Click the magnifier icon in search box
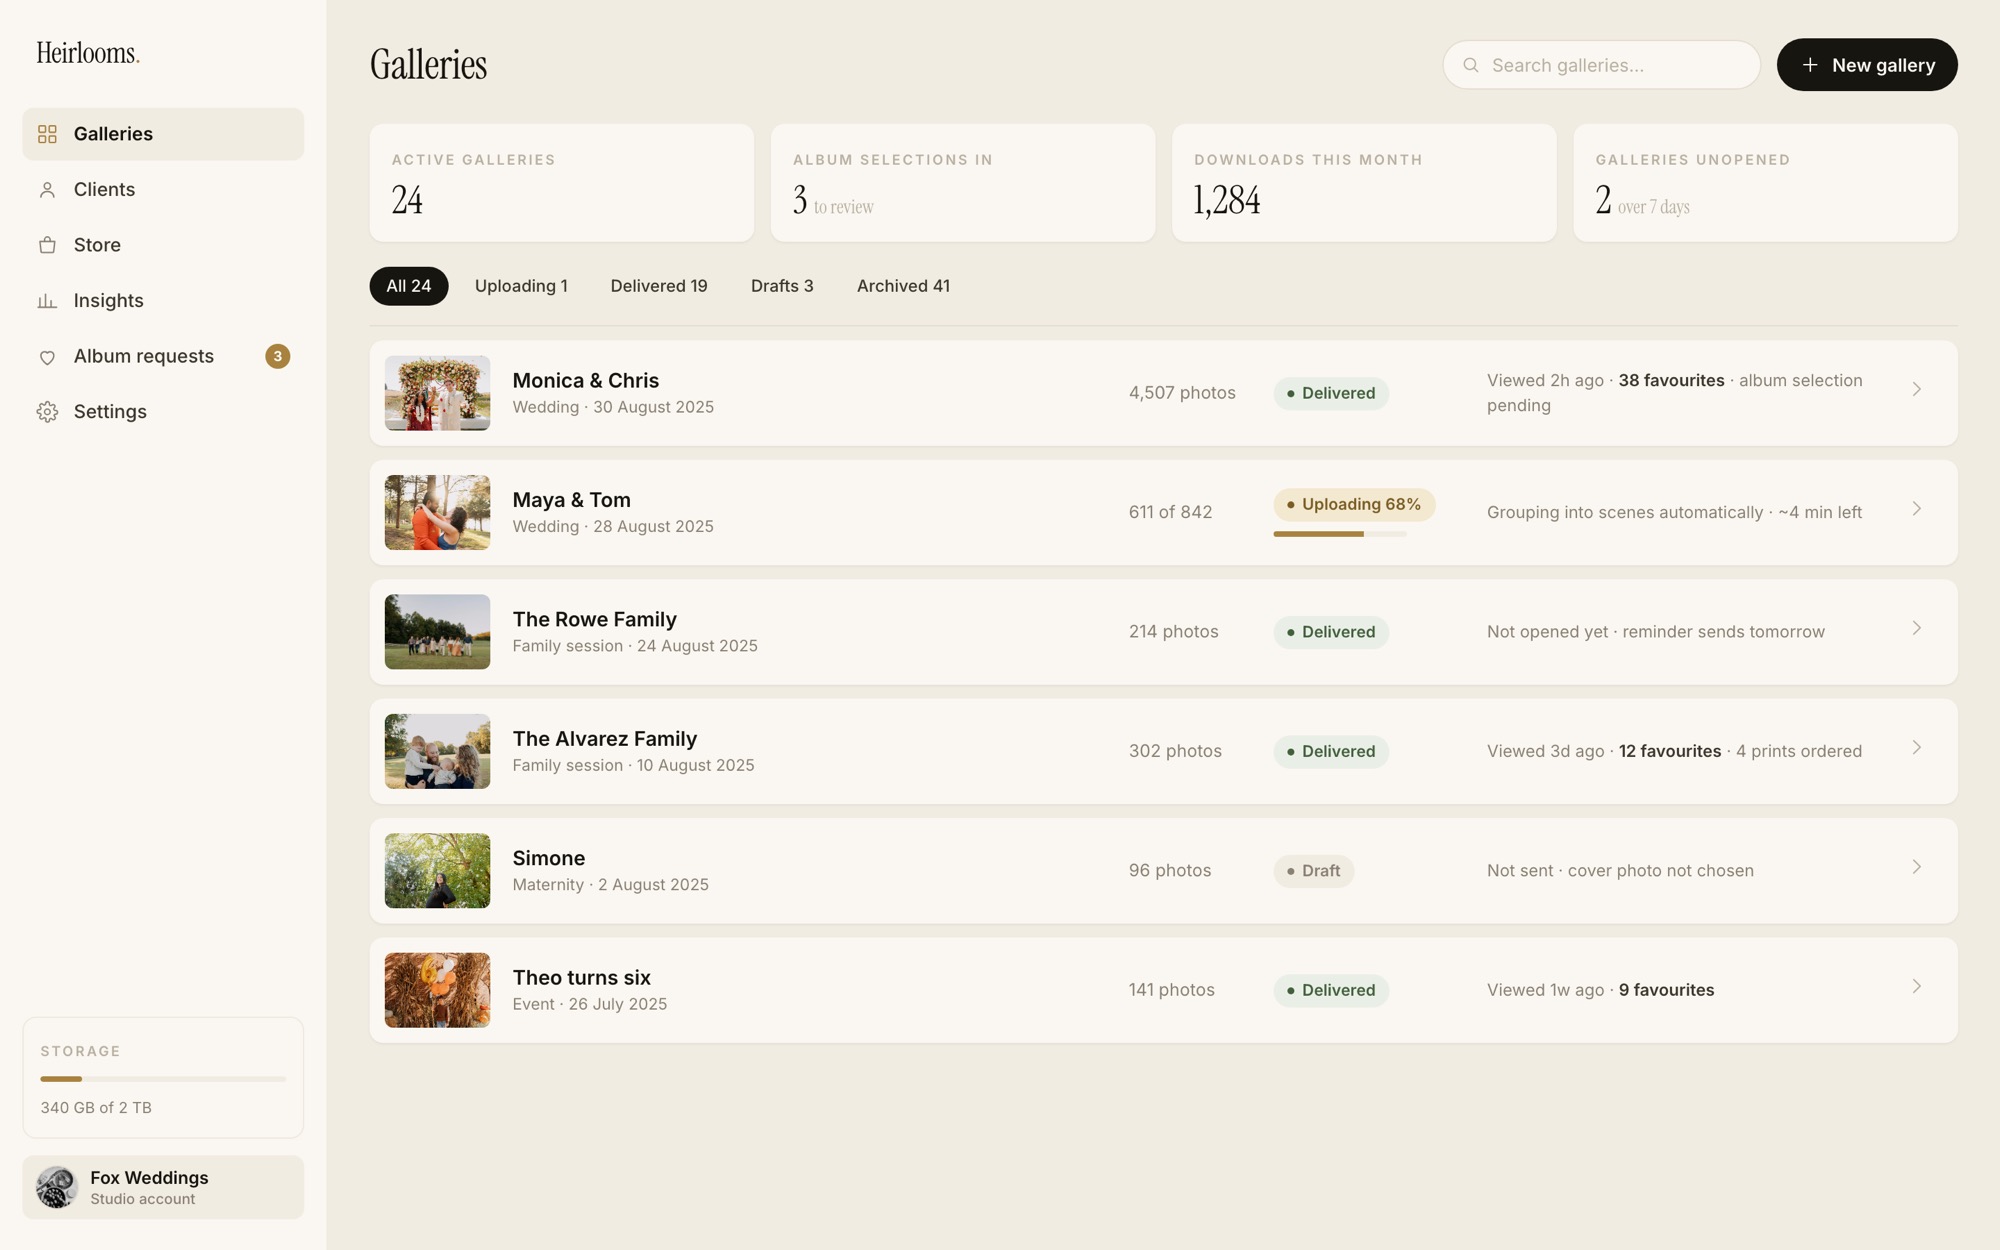The image size is (2000, 1250). tap(1471, 65)
